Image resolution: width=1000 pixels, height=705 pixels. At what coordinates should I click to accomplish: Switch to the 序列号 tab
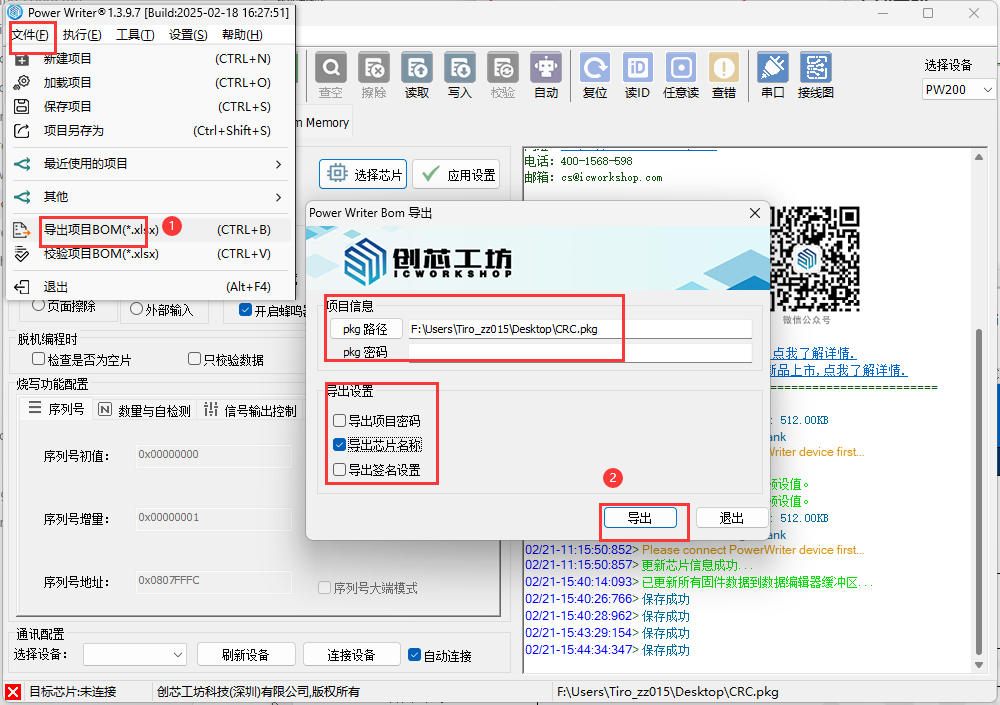pos(56,409)
